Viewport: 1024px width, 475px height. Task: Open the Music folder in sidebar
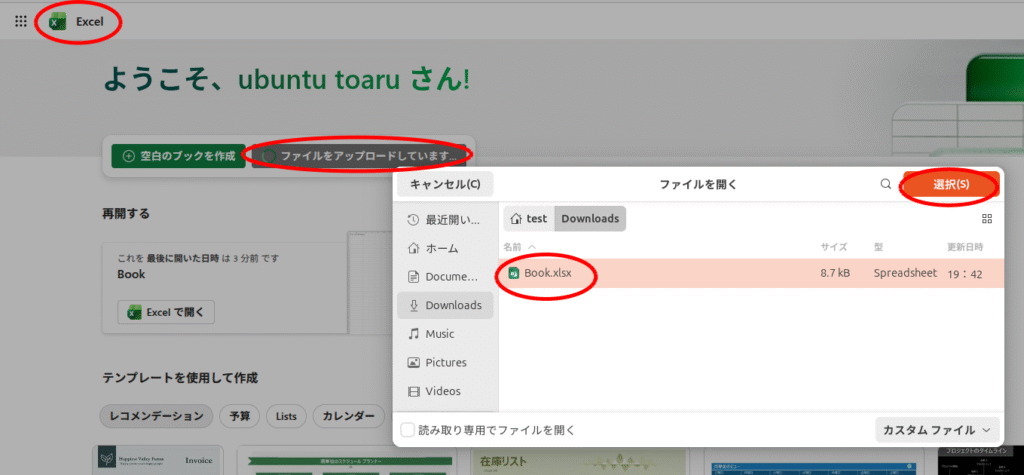pyautogui.click(x=439, y=334)
